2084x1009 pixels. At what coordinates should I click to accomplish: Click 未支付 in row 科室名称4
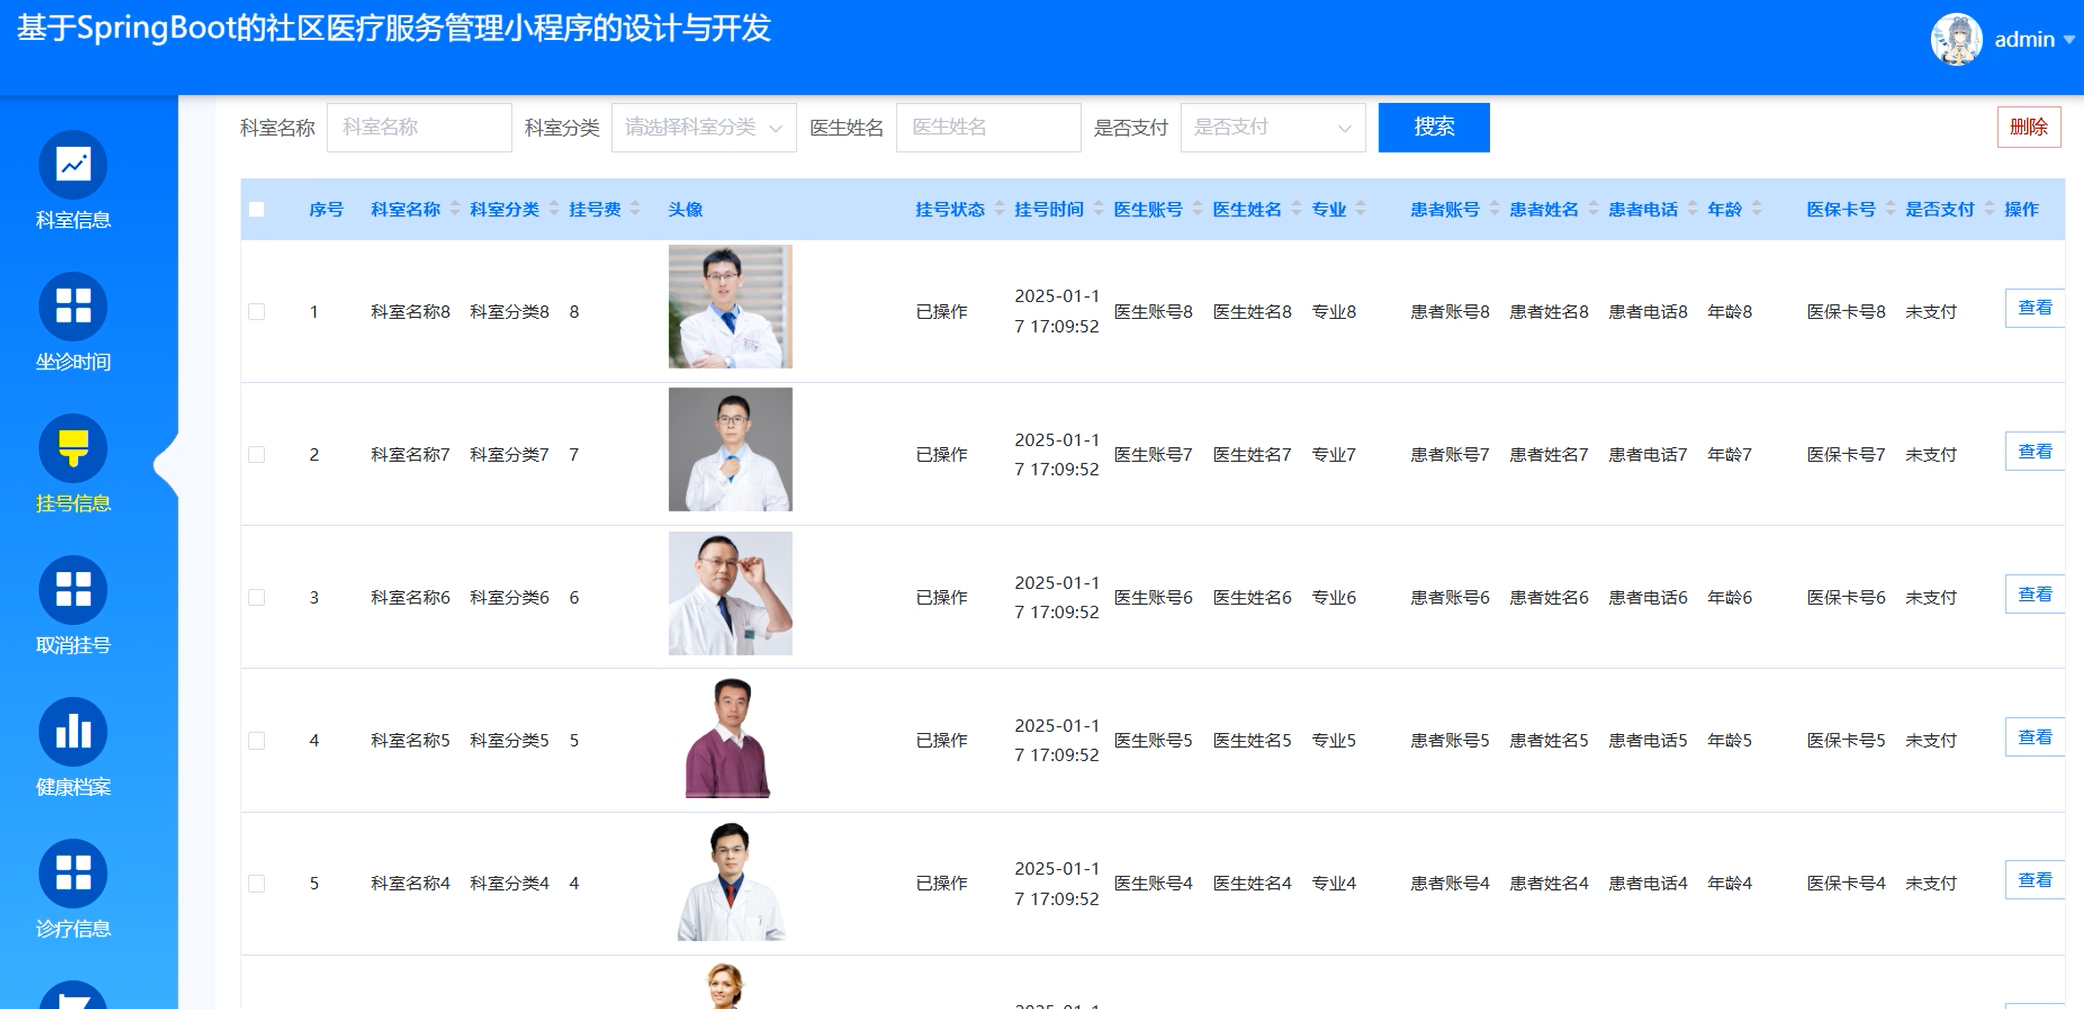[x=1931, y=884]
